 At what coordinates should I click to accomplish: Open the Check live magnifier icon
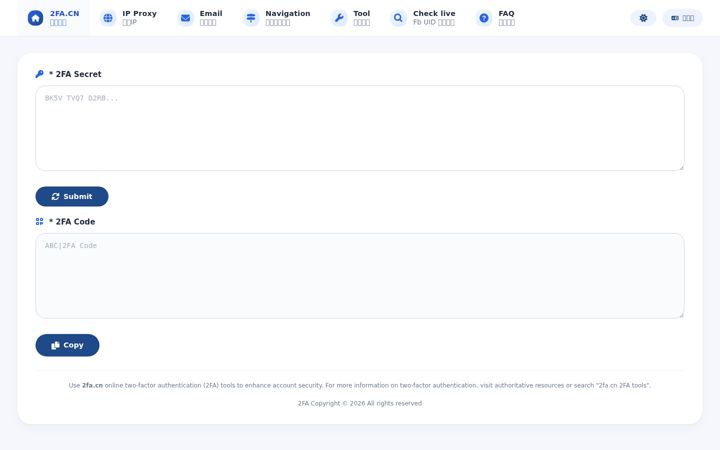[x=398, y=18]
